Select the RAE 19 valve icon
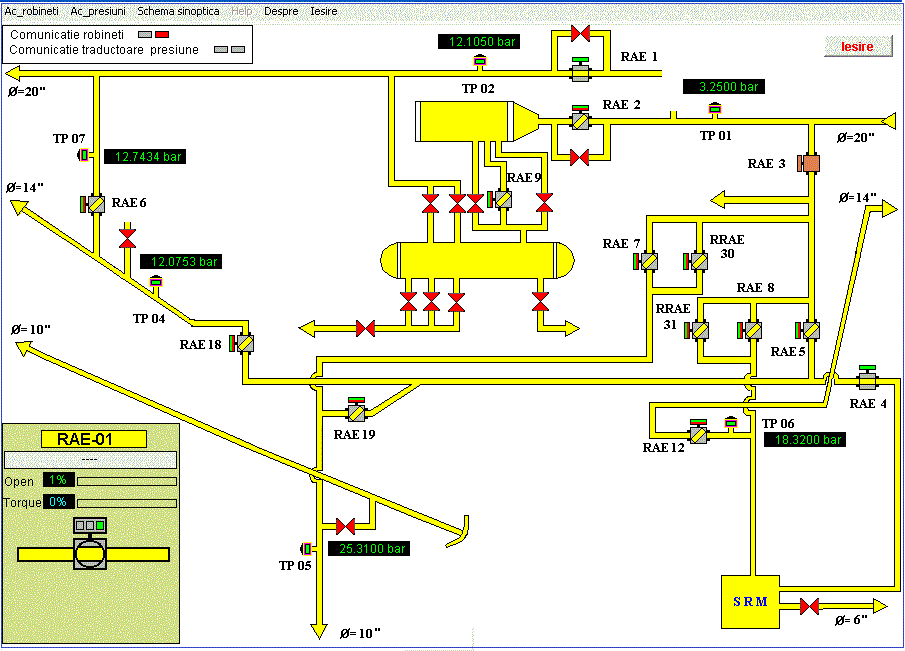Image resolution: width=905 pixels, height=651 pixels. pyautogui.click(x=355, y=411)
